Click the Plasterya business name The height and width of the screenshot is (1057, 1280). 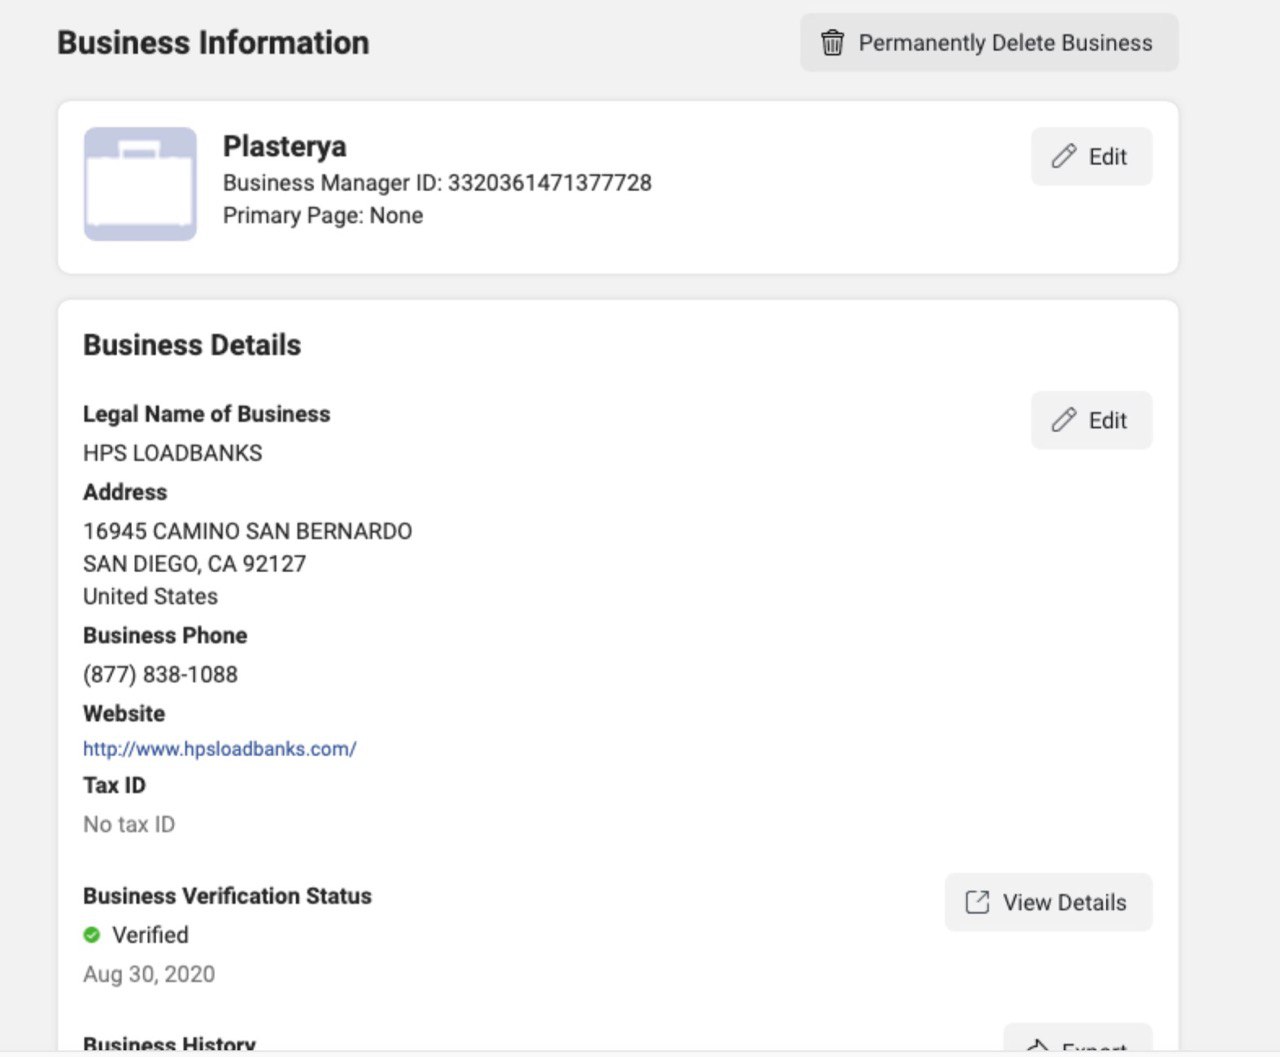pyautogui.click(x=285, y=147)
